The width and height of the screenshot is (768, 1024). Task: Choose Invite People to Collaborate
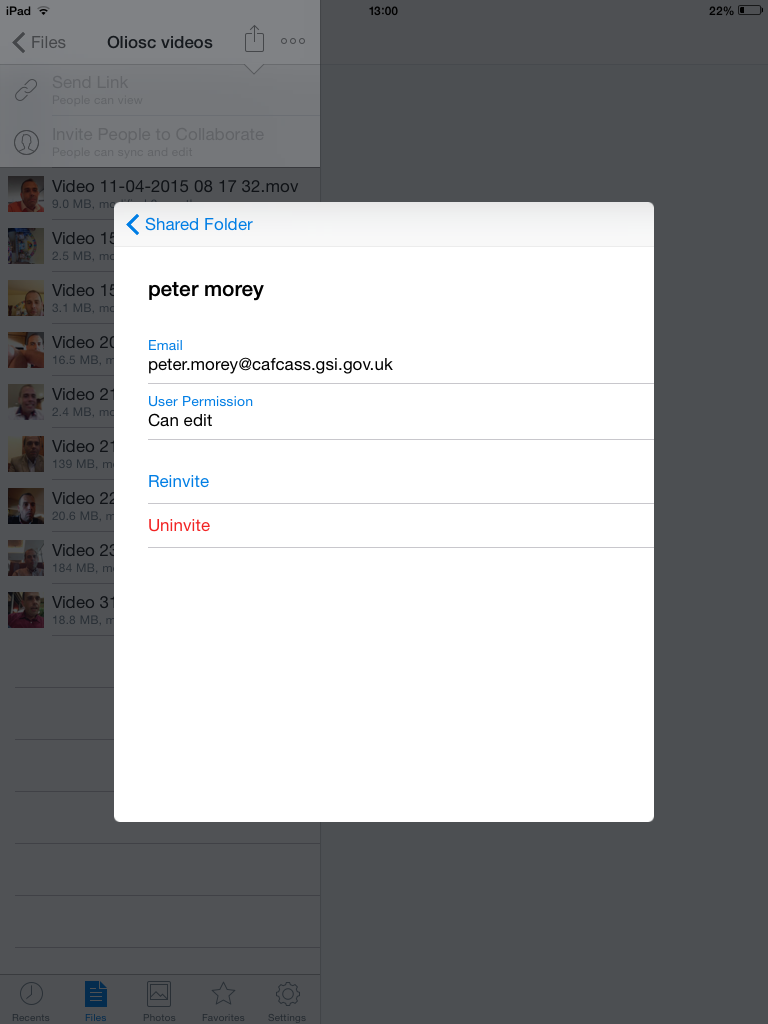pyautogui.click(x=158, y=141)
